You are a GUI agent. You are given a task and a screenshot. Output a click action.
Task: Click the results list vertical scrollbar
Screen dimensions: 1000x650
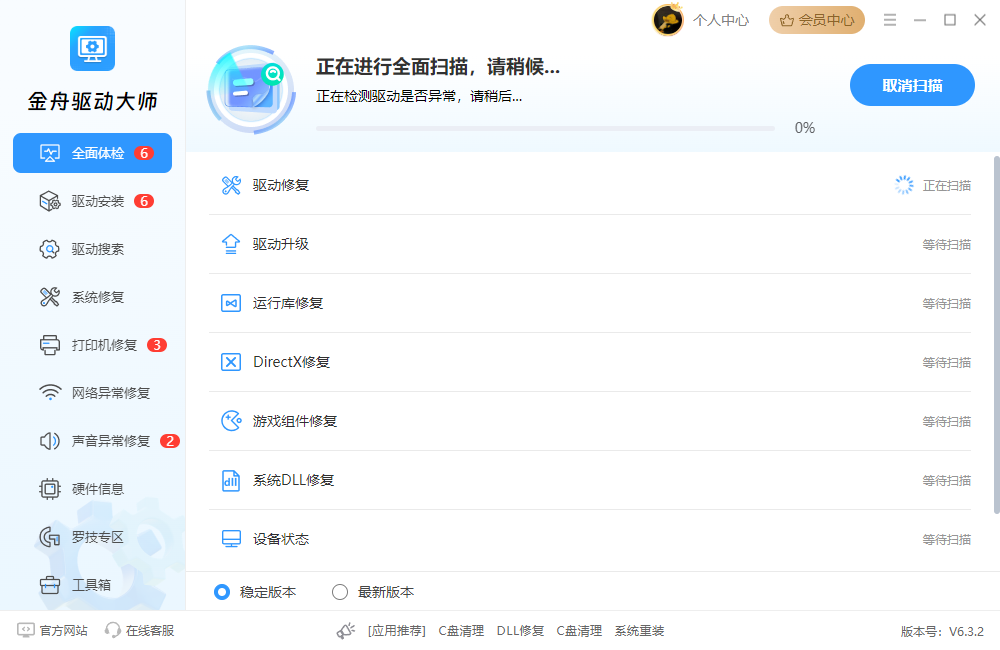pos(996,335)
